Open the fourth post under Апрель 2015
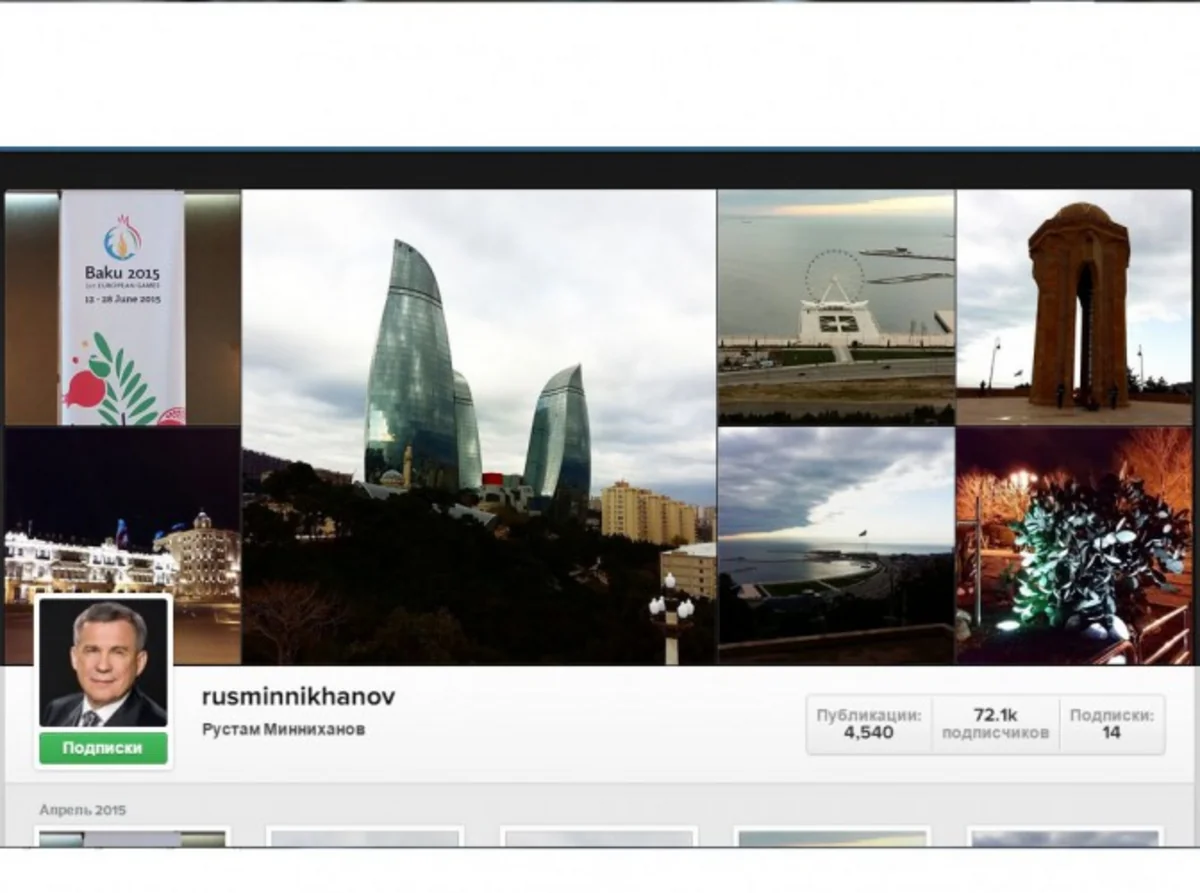Viewport: 1200px width, 893px height. point(832,838)
